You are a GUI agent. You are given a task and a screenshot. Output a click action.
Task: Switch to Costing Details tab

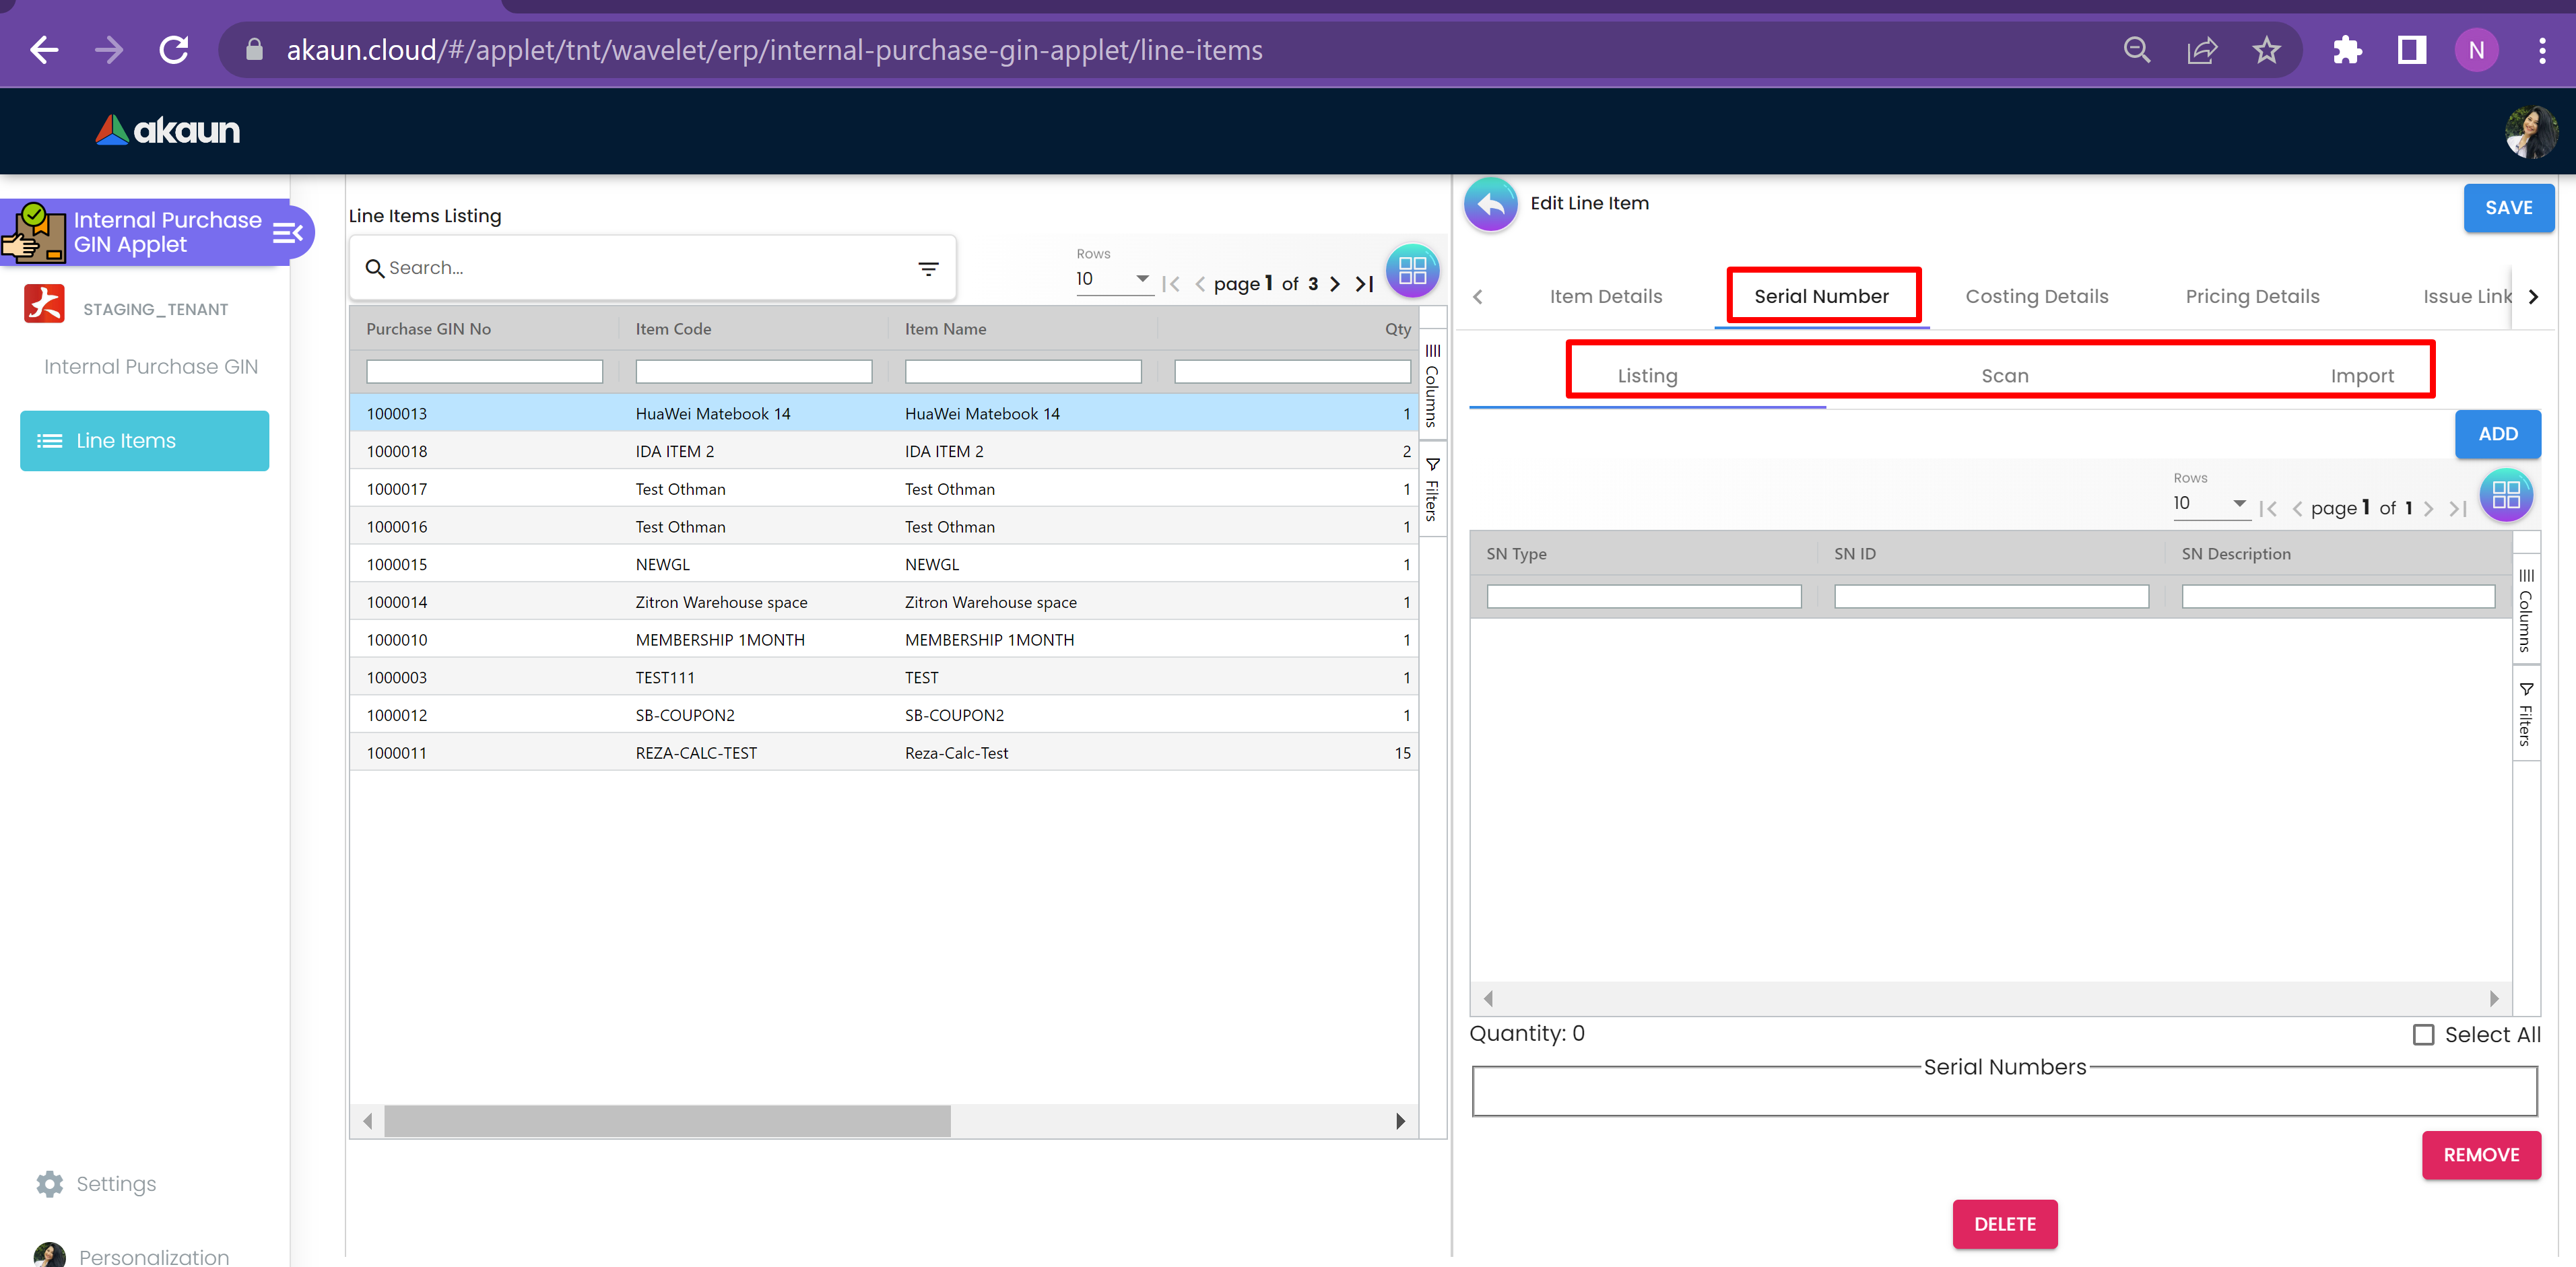coord(2036,296)
